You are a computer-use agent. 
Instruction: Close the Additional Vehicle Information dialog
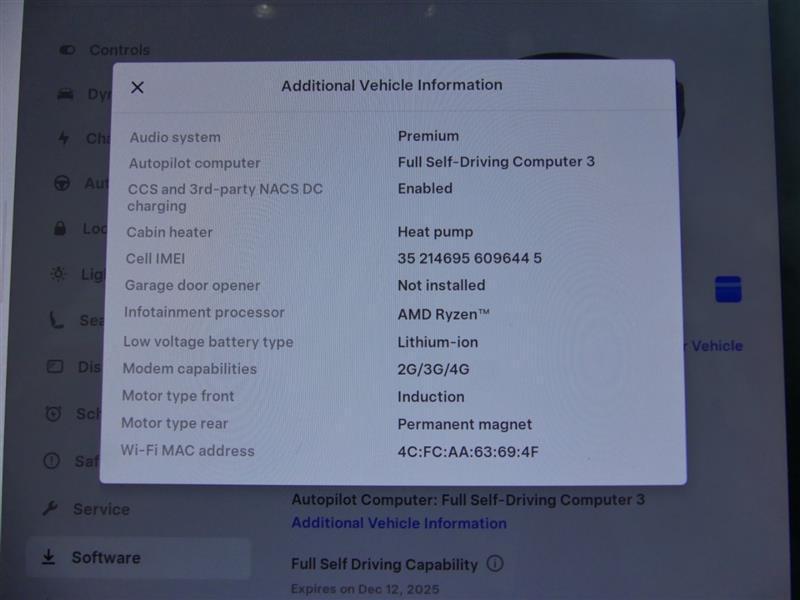coord(137,87)
